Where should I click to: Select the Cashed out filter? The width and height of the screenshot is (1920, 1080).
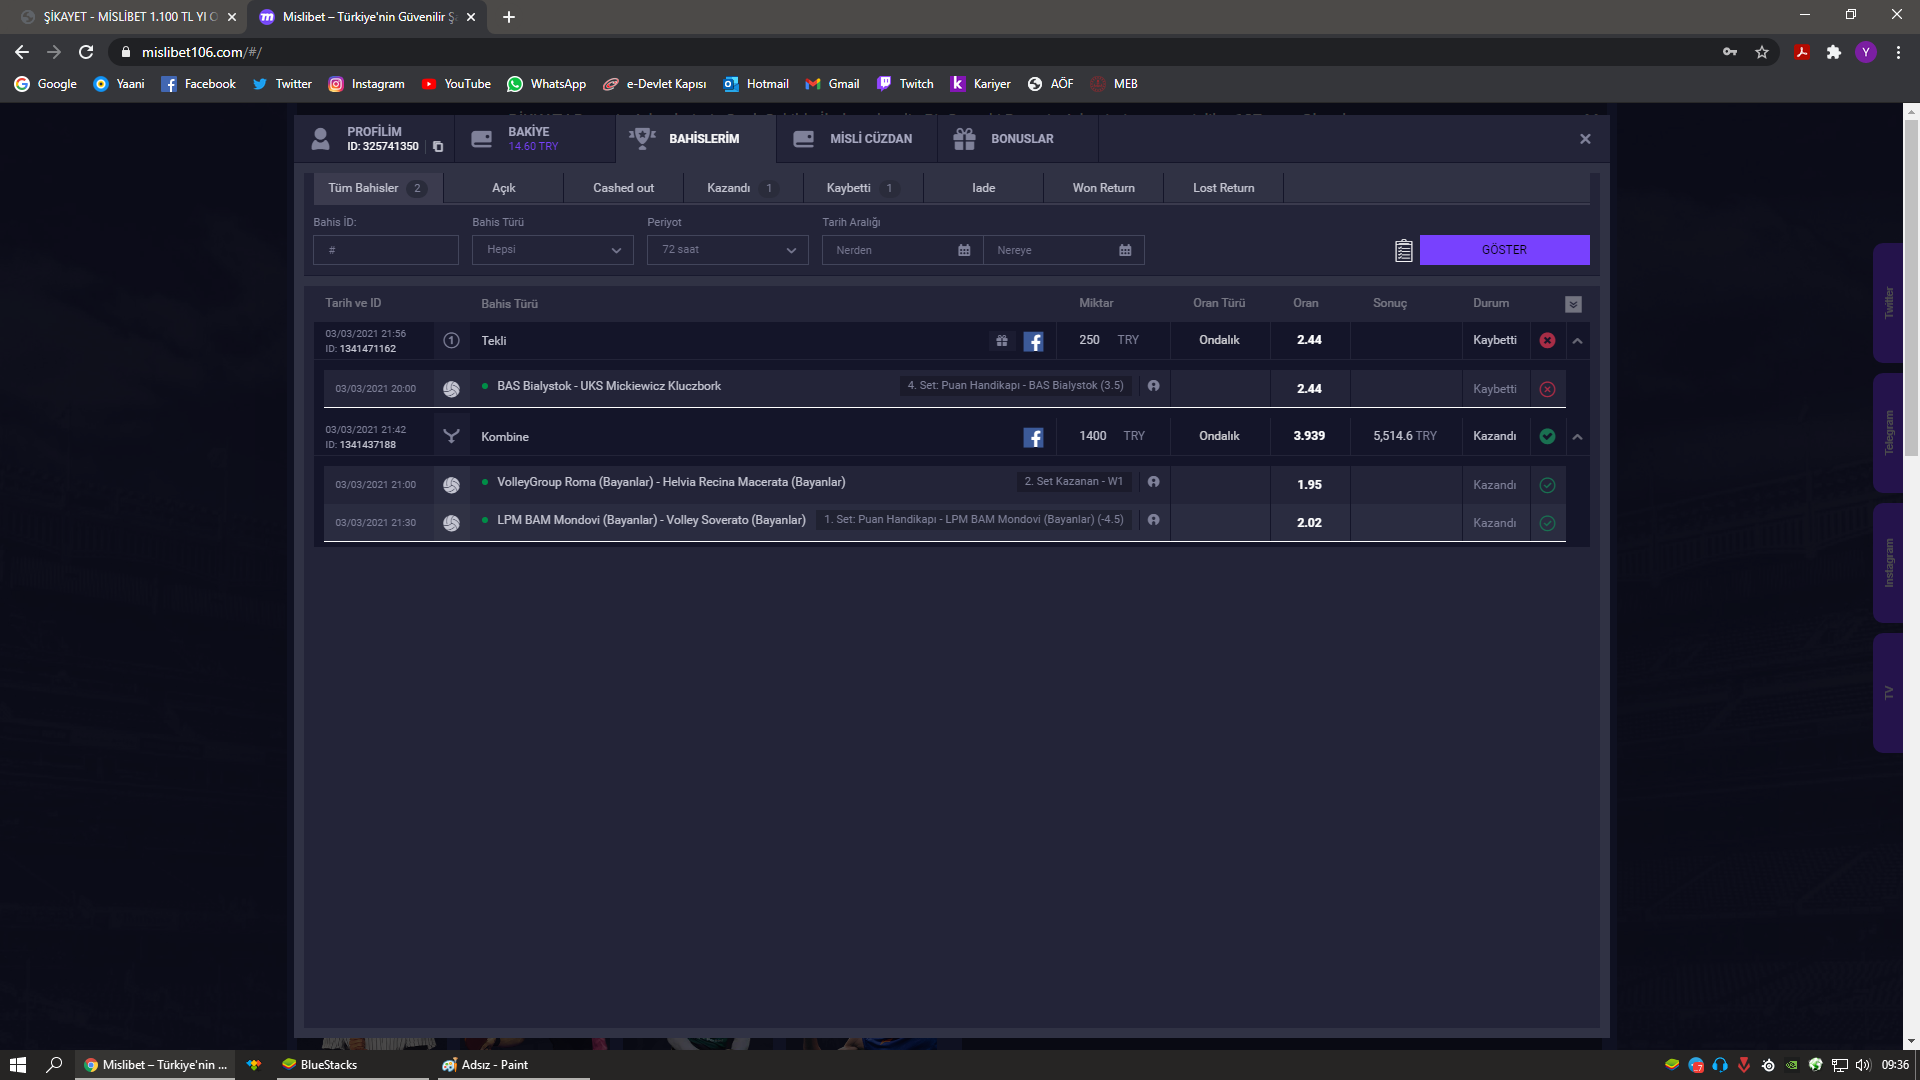pyautogui.click(x=623, y=188)
